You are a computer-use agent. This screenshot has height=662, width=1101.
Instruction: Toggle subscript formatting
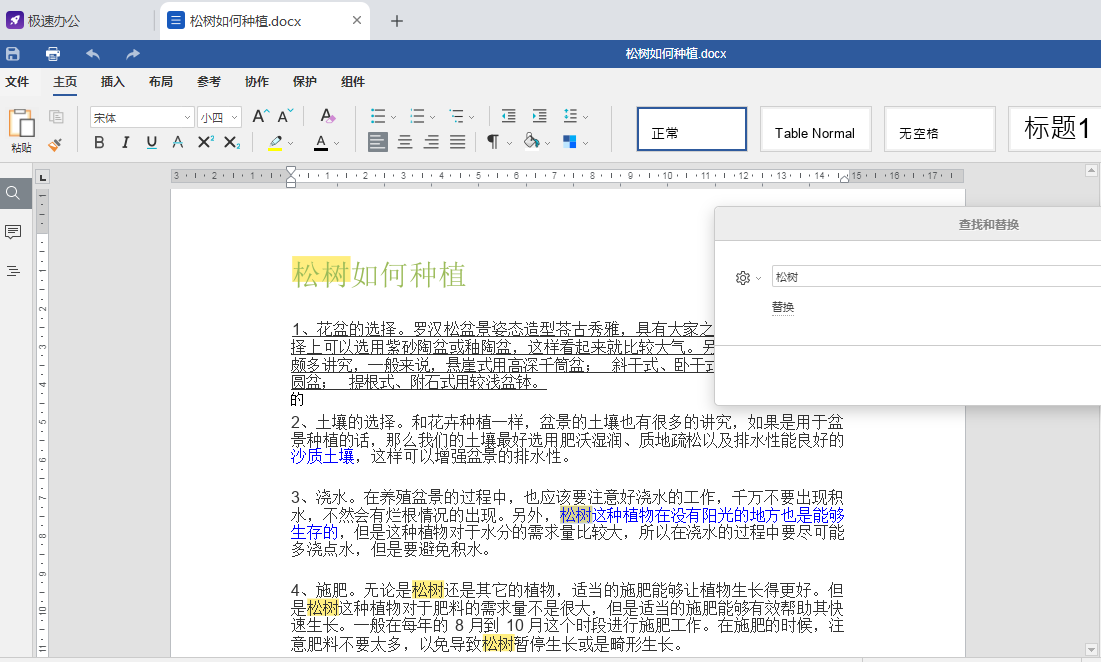pos(232,143)
